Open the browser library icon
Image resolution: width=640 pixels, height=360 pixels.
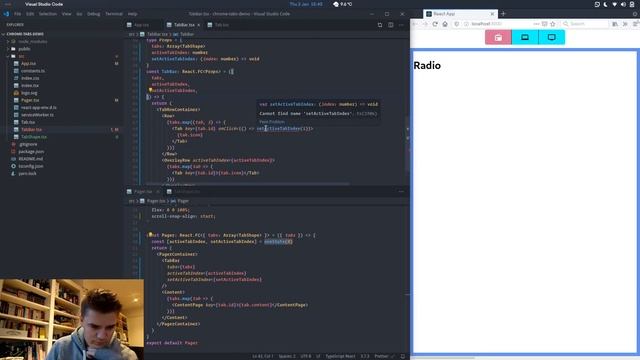[615, 24]
